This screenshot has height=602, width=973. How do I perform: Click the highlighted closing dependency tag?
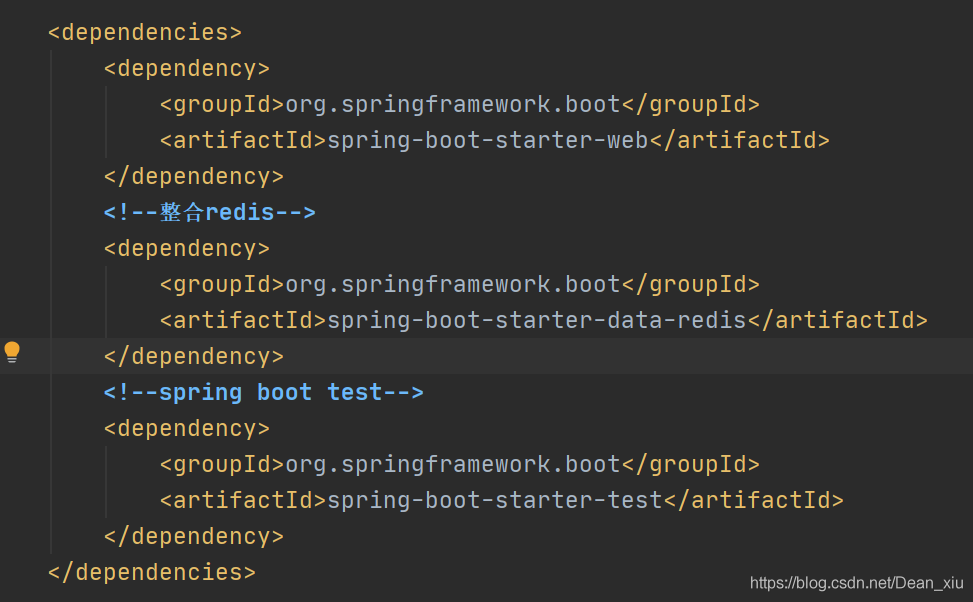pos(192,355)
